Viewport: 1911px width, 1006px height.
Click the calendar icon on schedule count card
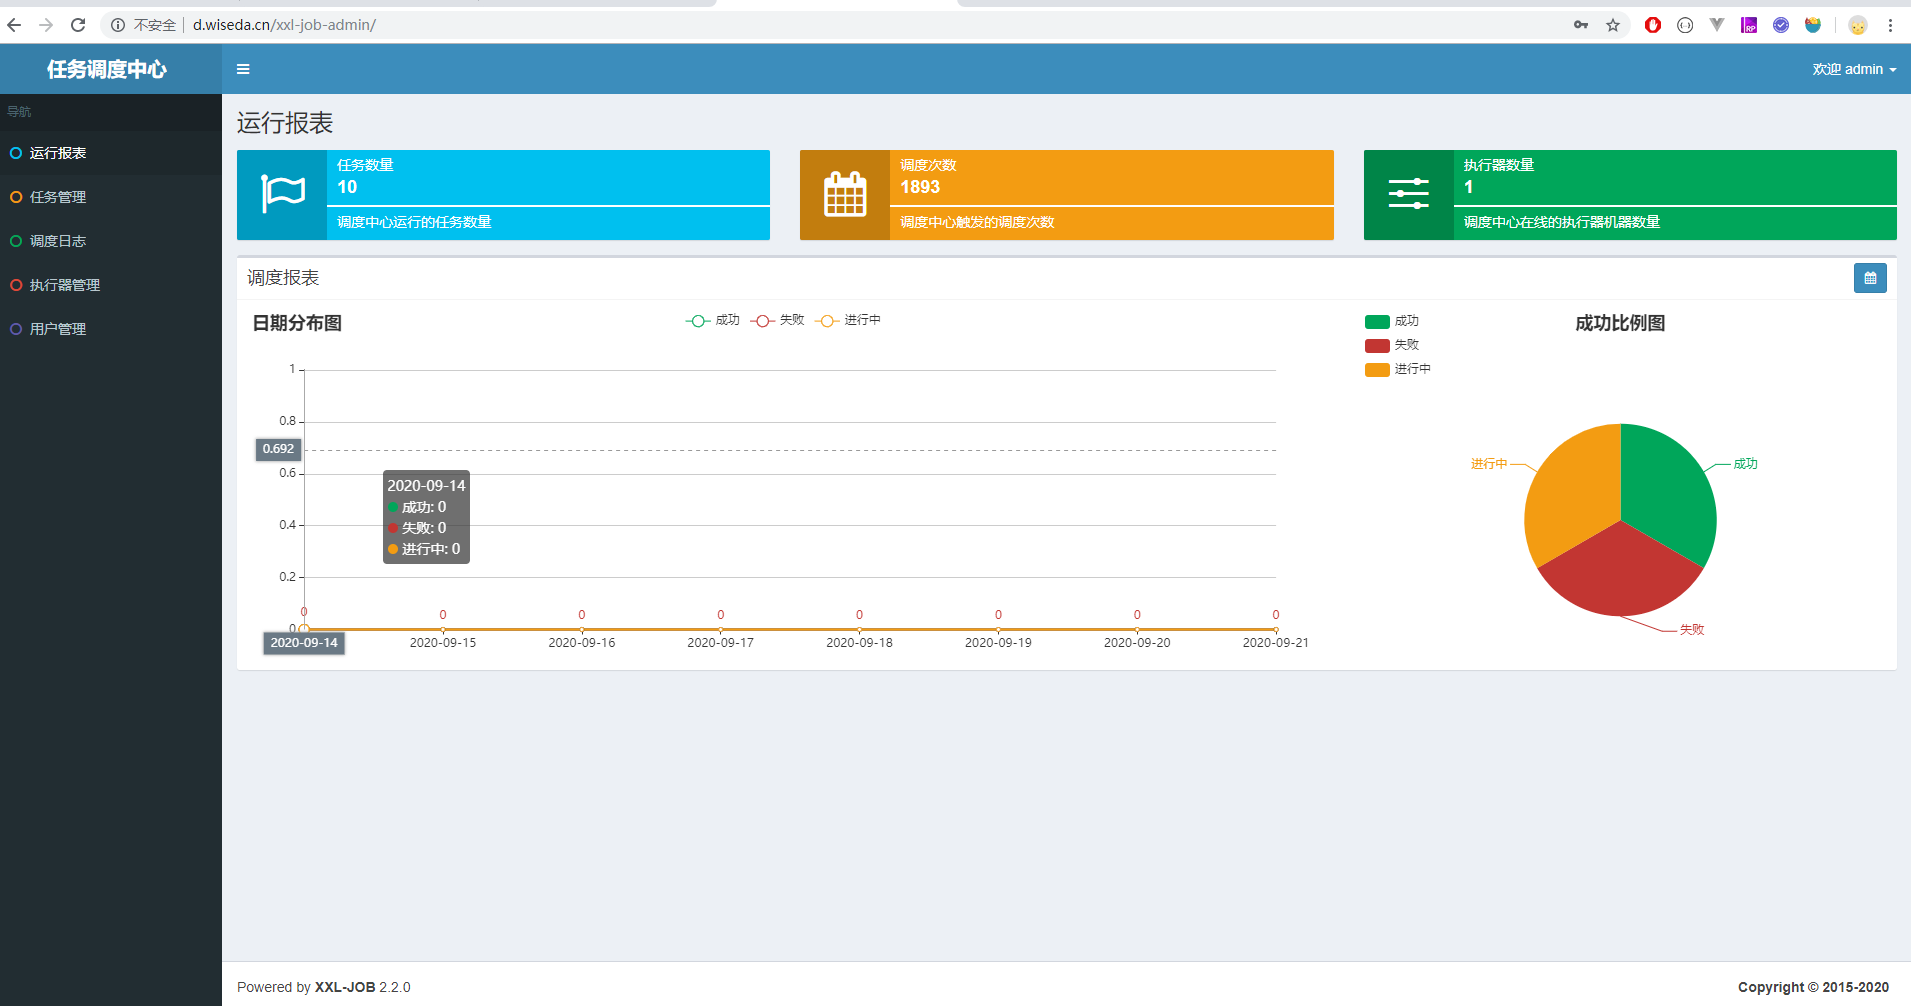pos(845,194)
